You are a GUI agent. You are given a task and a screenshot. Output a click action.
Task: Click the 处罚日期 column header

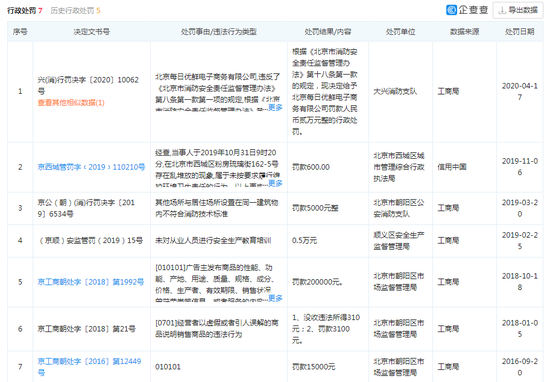(x=519, y=32)
